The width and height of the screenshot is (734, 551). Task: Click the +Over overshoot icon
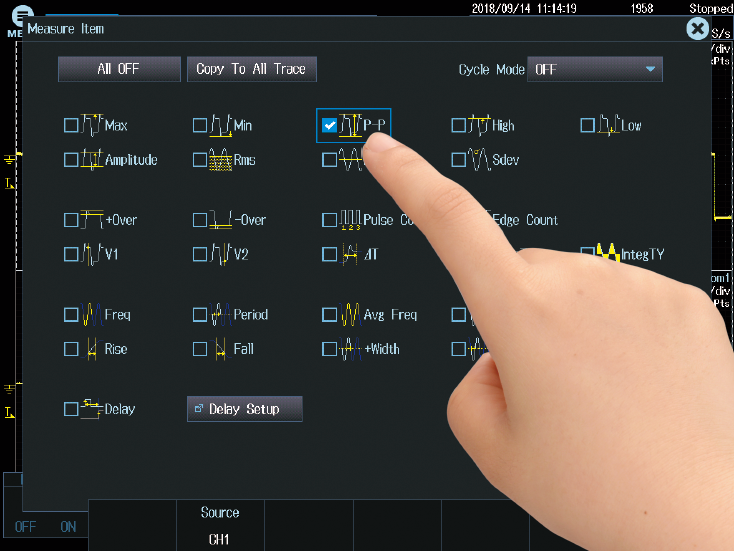pos(92,220)
